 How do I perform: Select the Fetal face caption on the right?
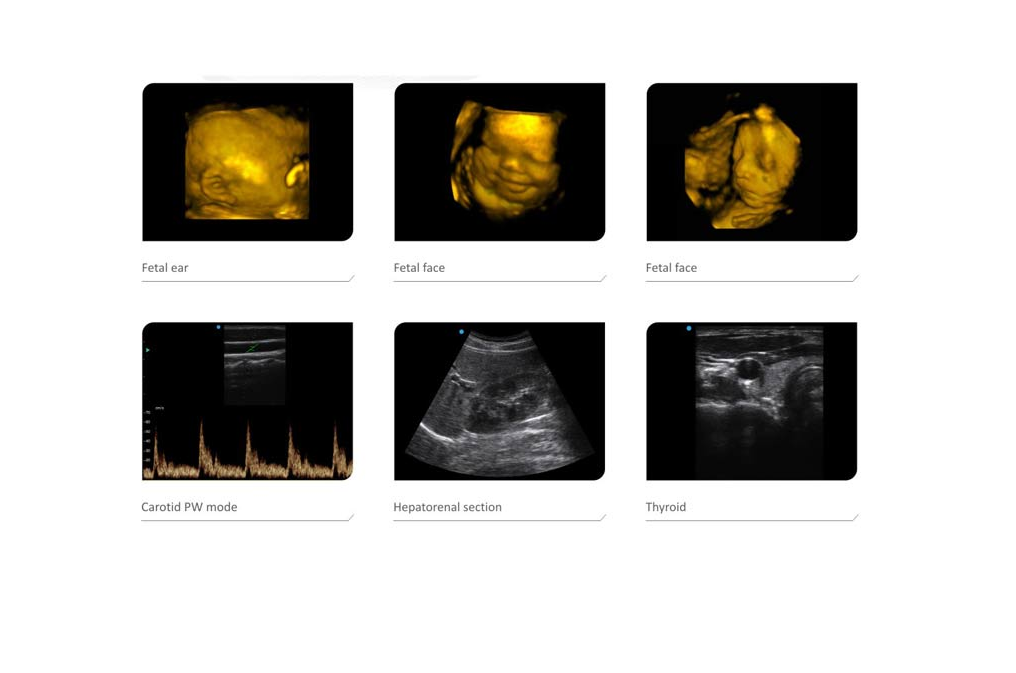tap(672, 267)
